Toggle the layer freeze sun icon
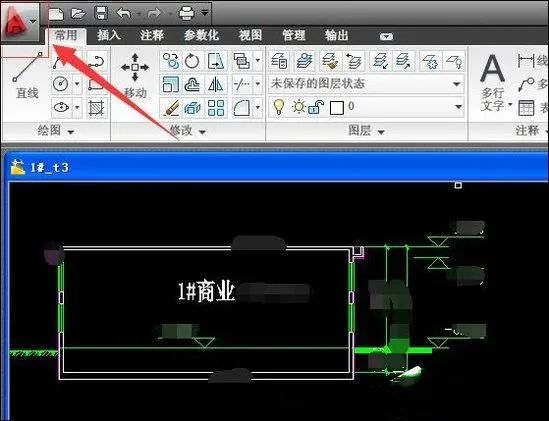549x421 pixels. point(298,107)
